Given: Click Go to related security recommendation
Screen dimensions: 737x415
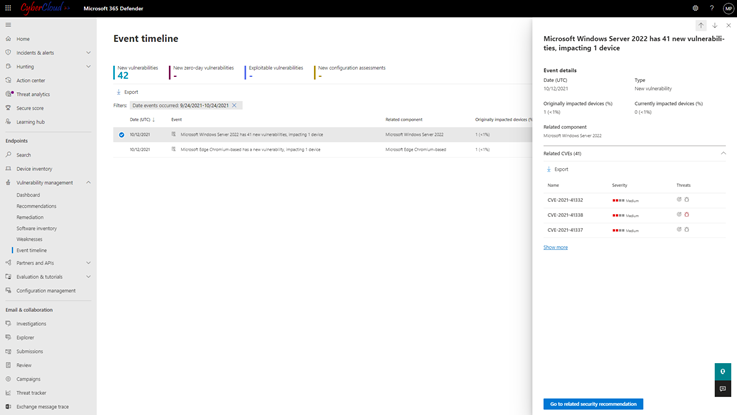Looking at the screenshot, I should [x=593, y=404].
